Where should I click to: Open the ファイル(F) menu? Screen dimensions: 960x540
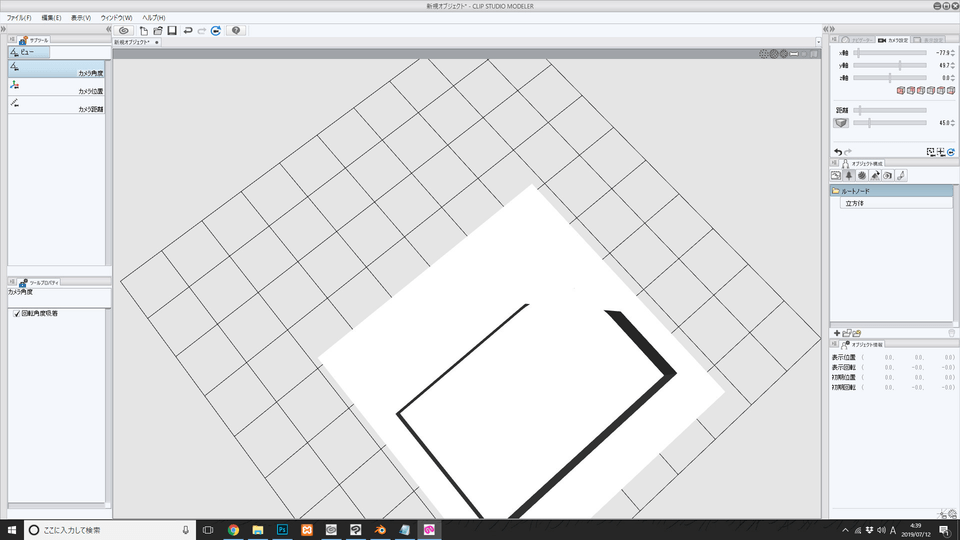tap(19, 18)
